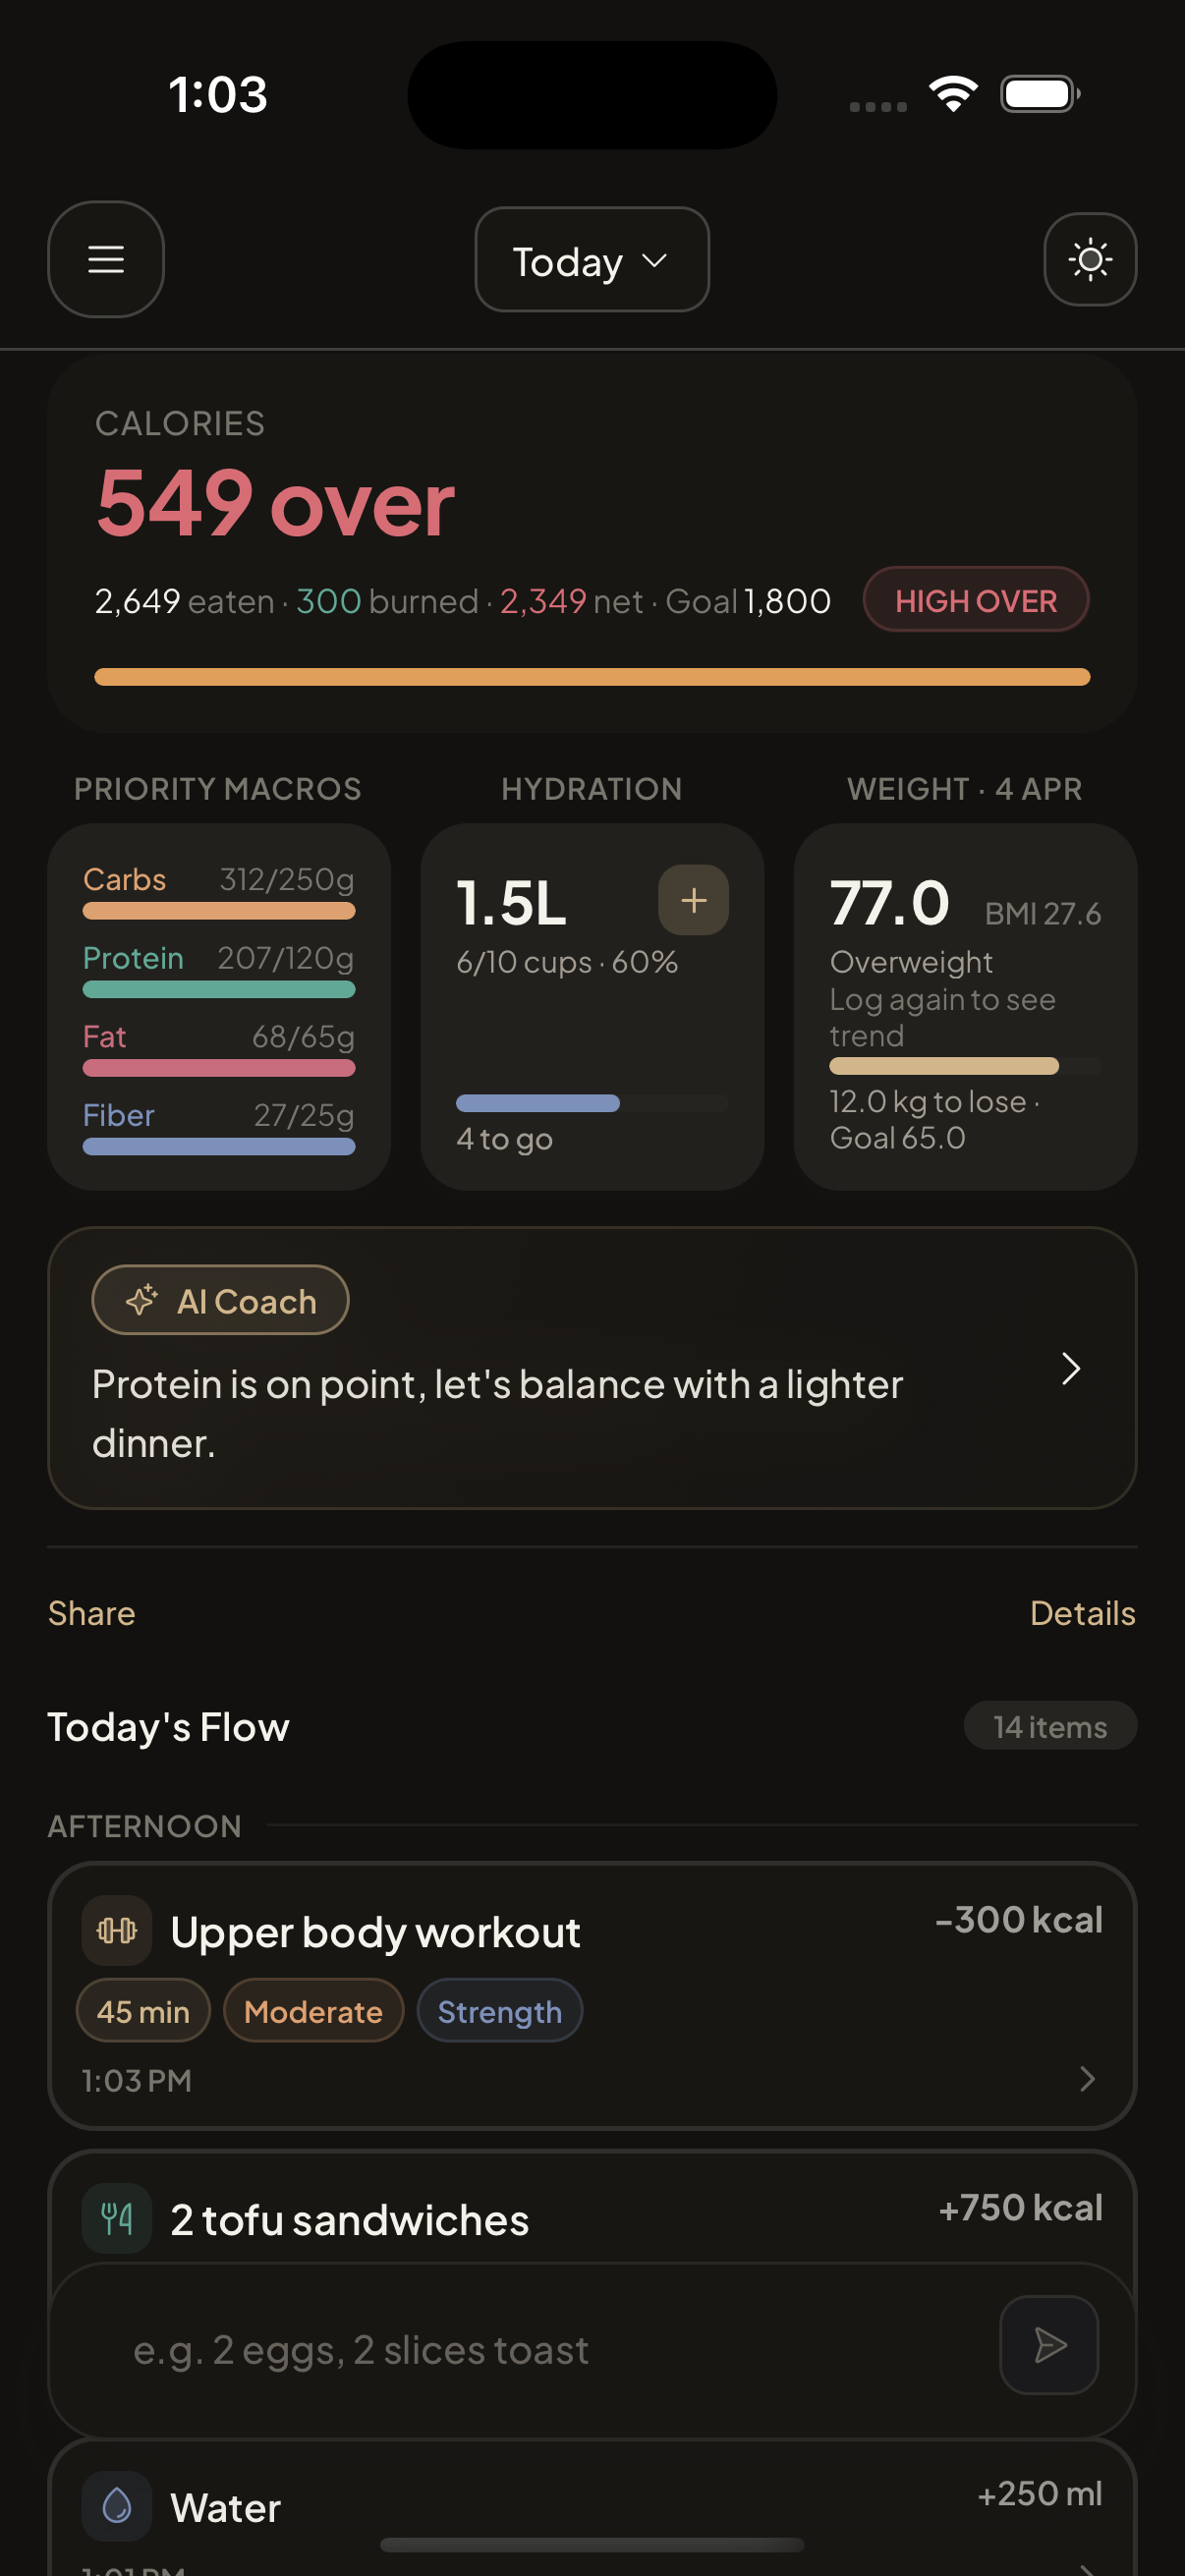Open the hamburger navigation menu

click(x=105, y=260)
